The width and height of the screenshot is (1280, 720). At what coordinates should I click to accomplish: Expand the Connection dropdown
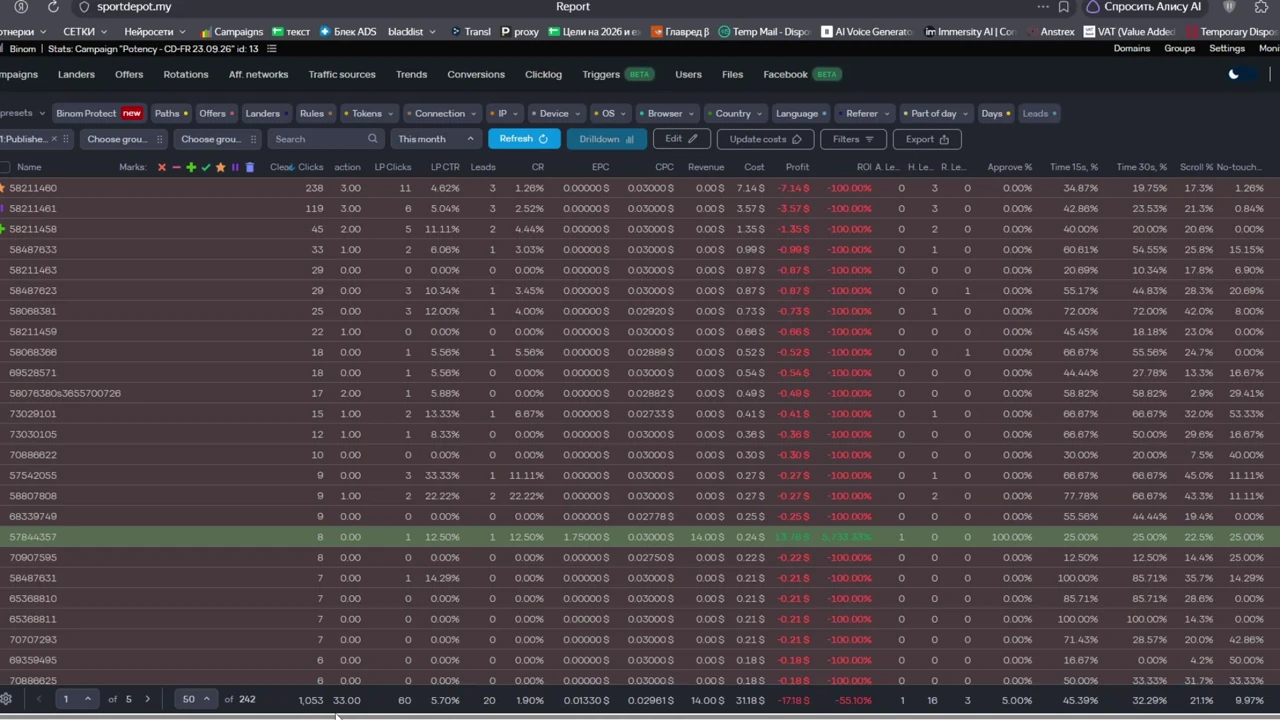[441, 113]
